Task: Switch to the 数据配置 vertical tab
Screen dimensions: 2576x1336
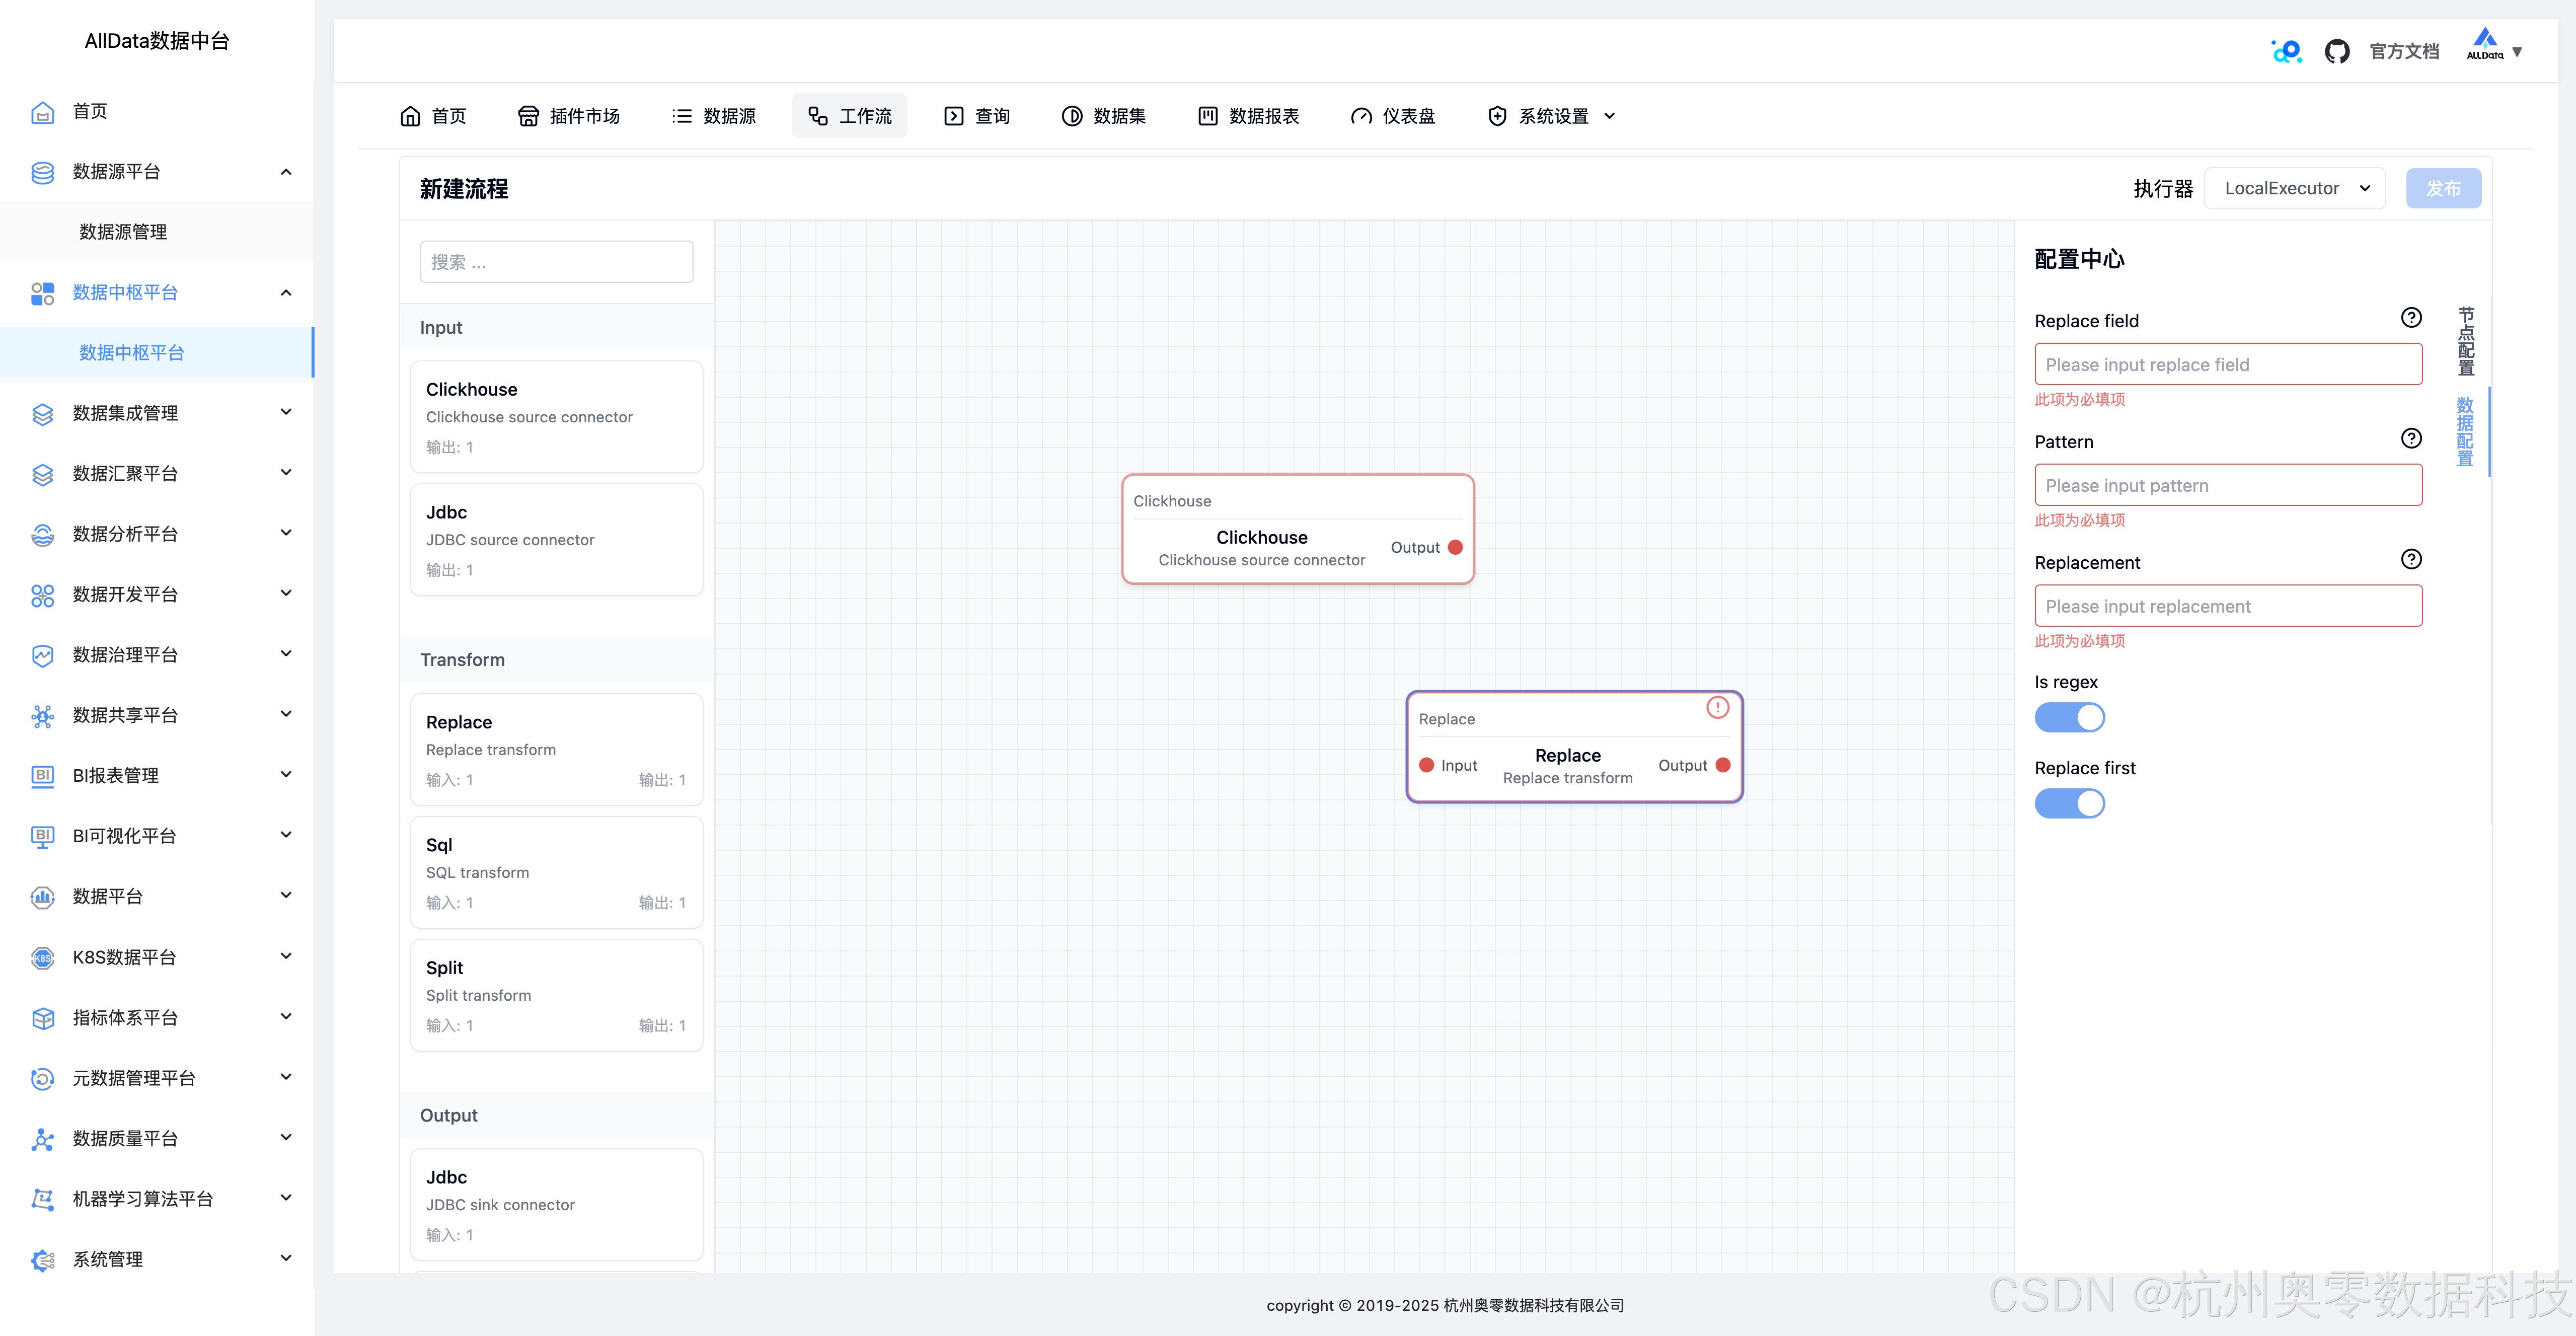Action: [x=2466, y=432]
